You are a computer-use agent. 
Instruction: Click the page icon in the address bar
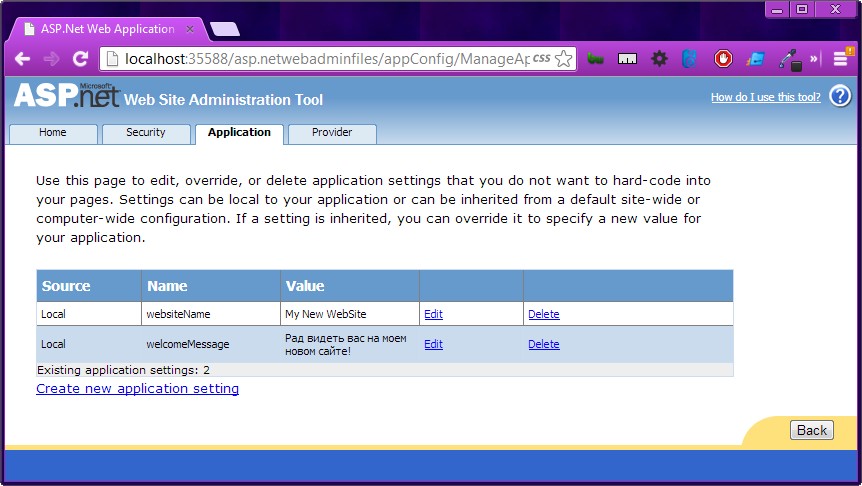point(112,58)
